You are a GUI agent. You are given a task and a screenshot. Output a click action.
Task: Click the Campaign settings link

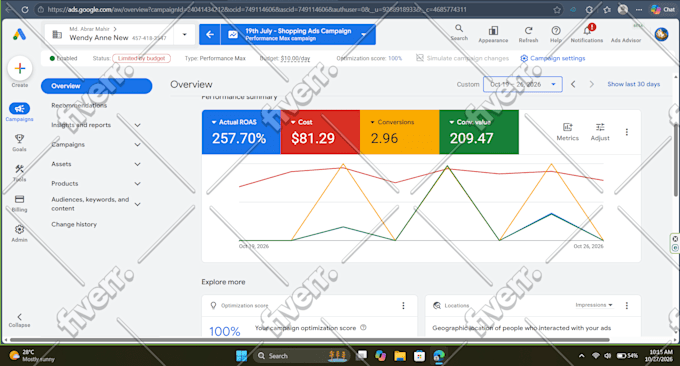click(557, 58)
